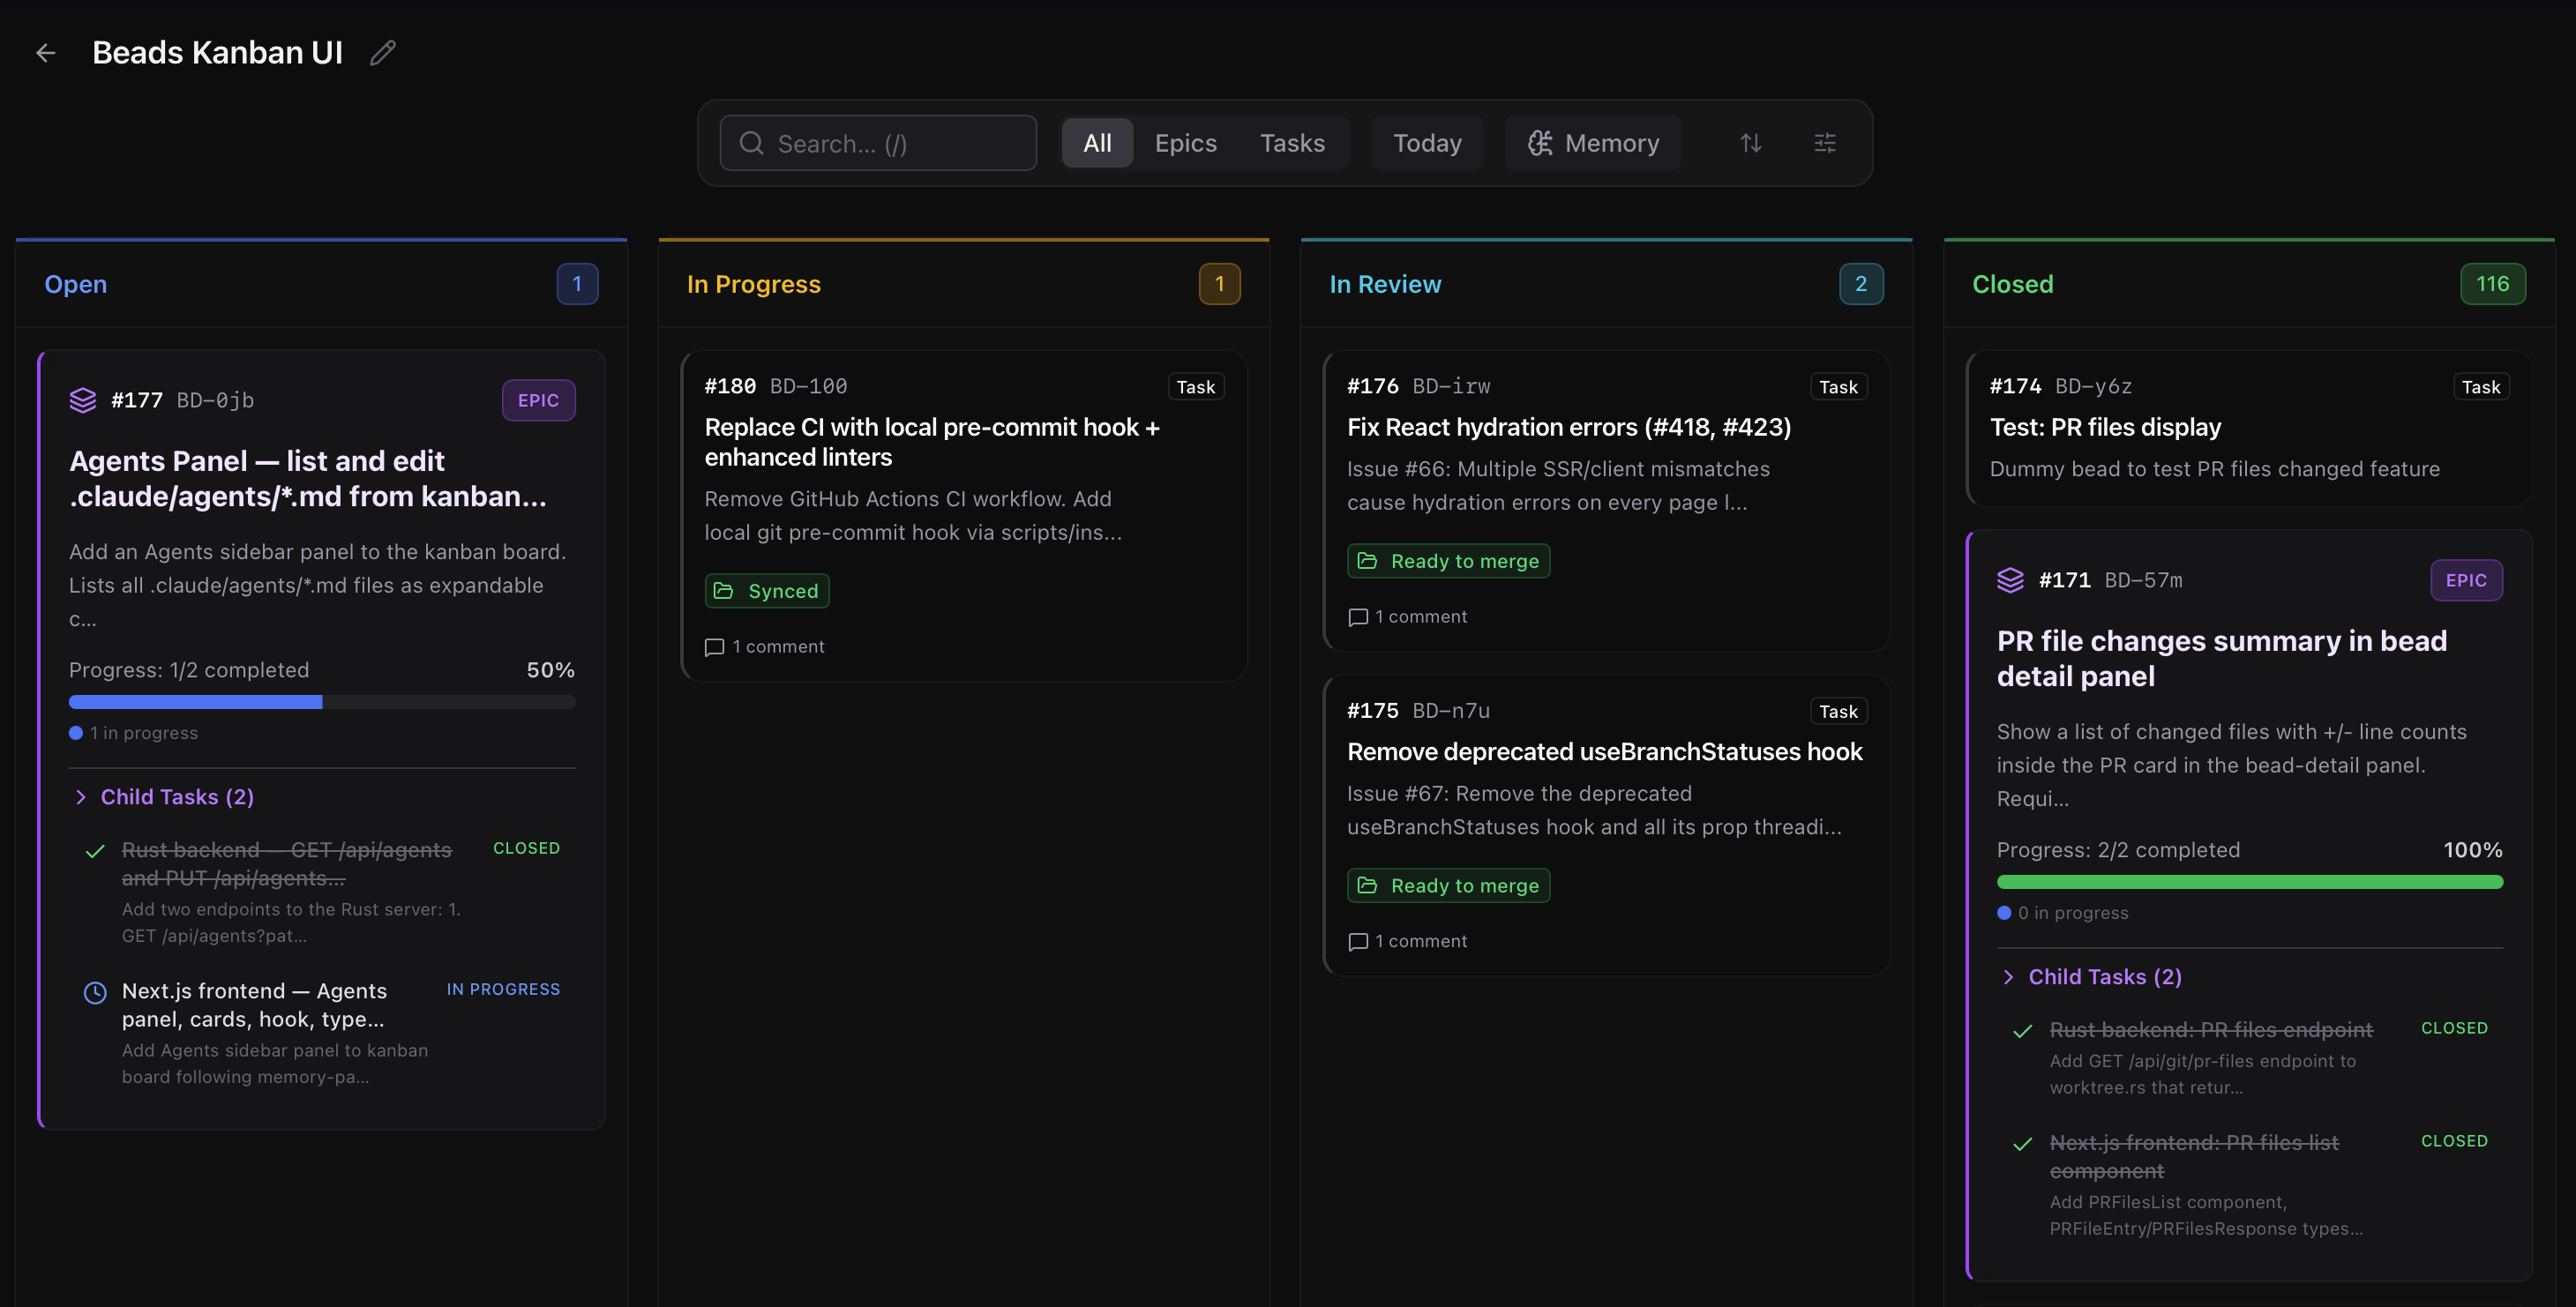Click the epic layers icon on card #171
This screenshot has width=2576, height=1307.
point(2011,580)
